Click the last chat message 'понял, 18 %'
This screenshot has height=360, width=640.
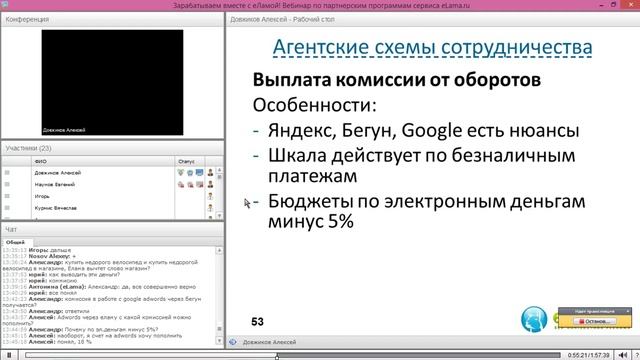[47, 342]
